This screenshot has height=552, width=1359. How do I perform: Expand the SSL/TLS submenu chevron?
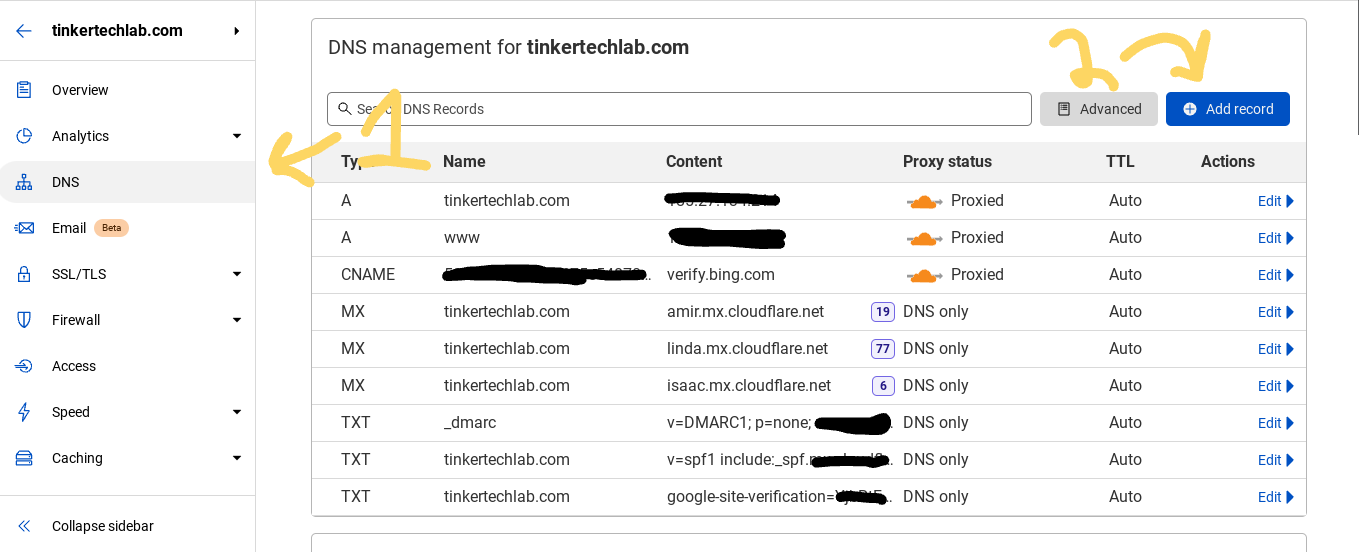(x=237, y=274)
